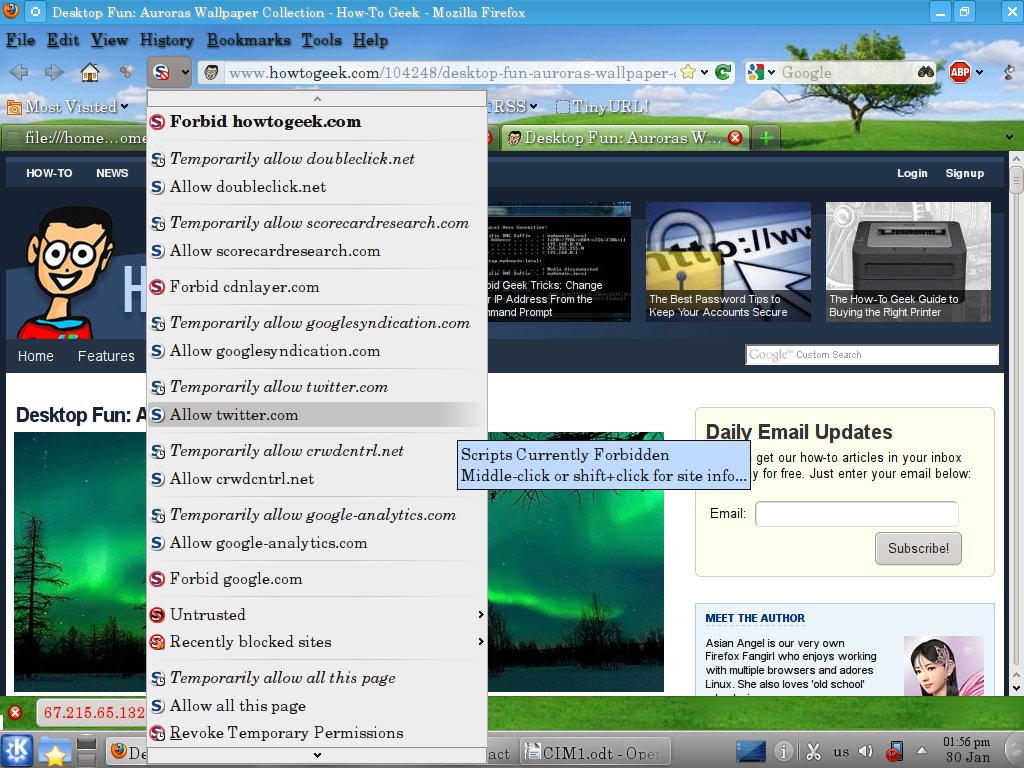This screenshot has width=1024, height=768.
Task: Open the History menu
Action: [167, 40]
